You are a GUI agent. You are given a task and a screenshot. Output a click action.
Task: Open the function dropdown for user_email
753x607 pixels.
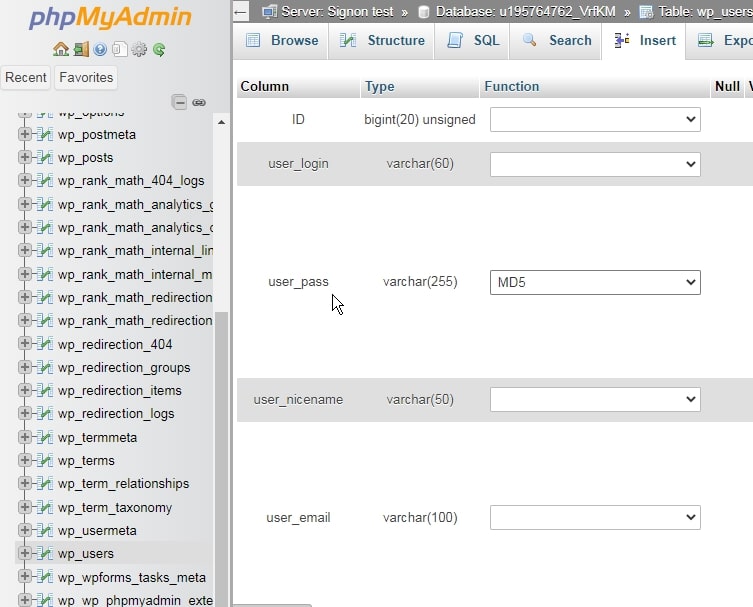pyautogui.click(x=595, y=517)
